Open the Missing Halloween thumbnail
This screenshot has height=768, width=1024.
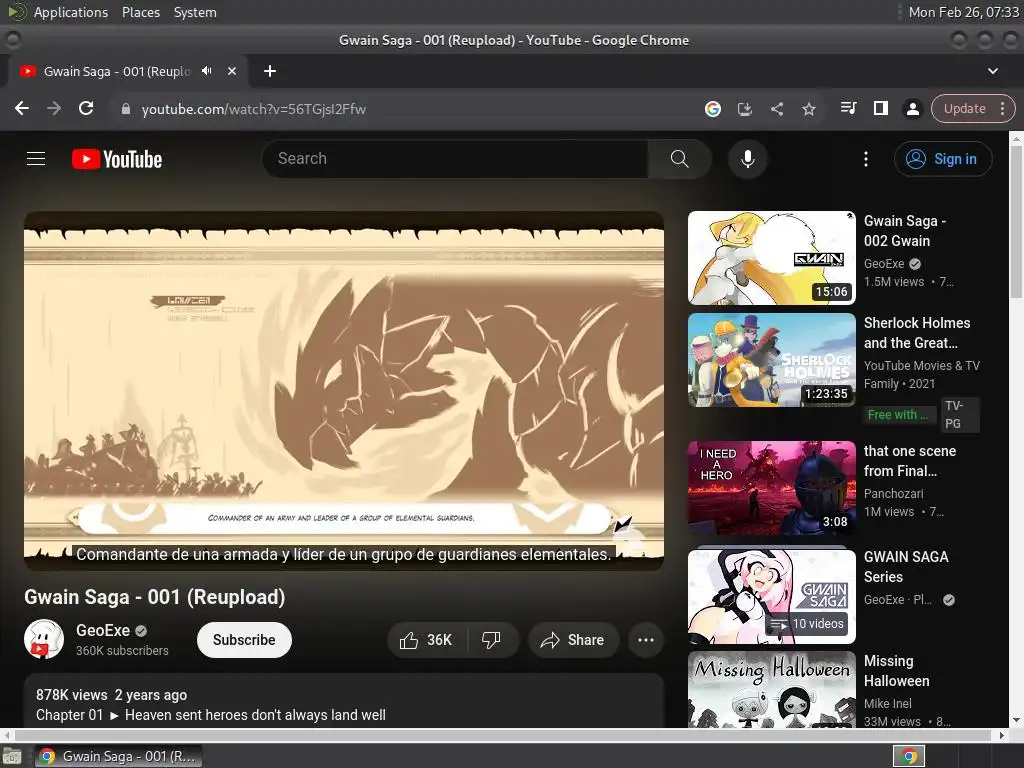click(x=772, y=690)
